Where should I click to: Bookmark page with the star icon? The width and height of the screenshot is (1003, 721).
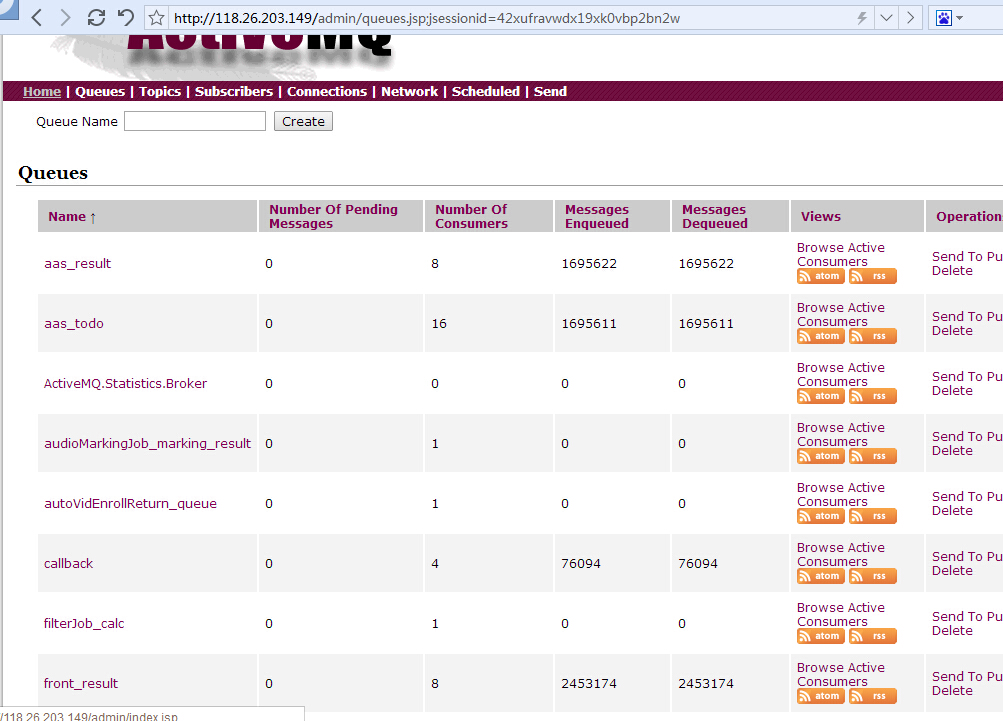pos(156,18)
